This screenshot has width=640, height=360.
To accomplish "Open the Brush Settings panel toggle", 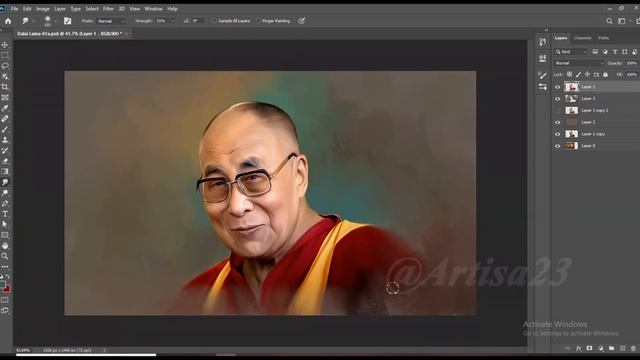I will tap(67, 21).
